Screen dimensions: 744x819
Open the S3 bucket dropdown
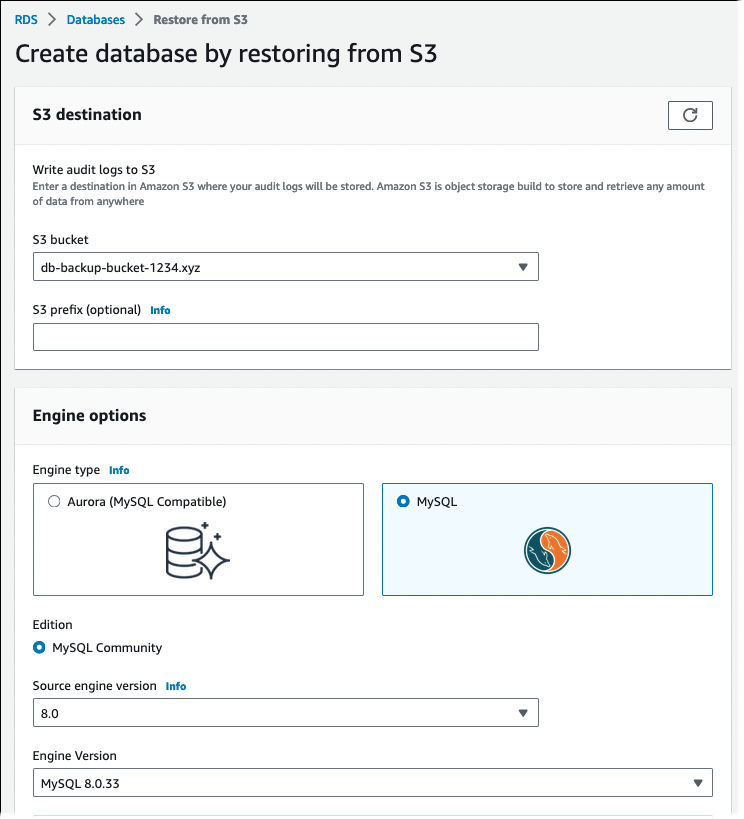(285, 267)
